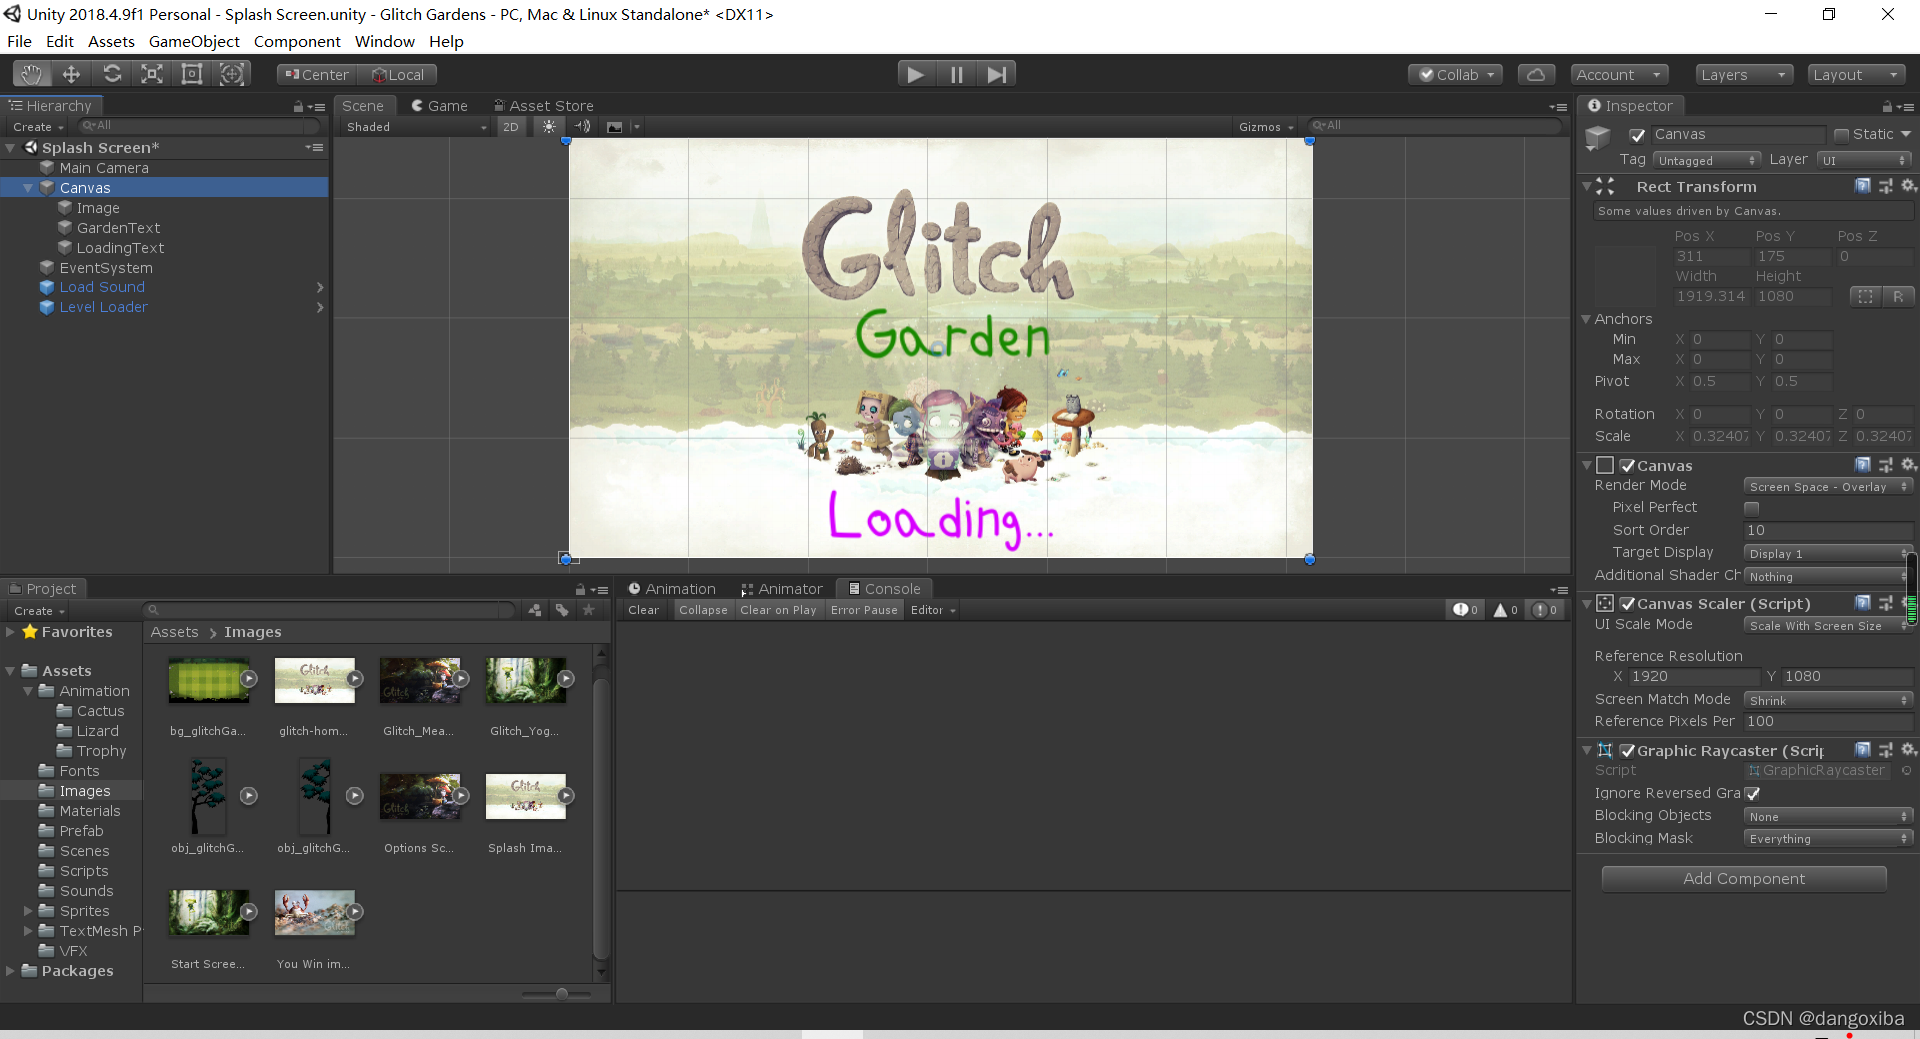Open the Window menu
The height and width of the screenshot is (1039, 1920).
click(385, 42)
